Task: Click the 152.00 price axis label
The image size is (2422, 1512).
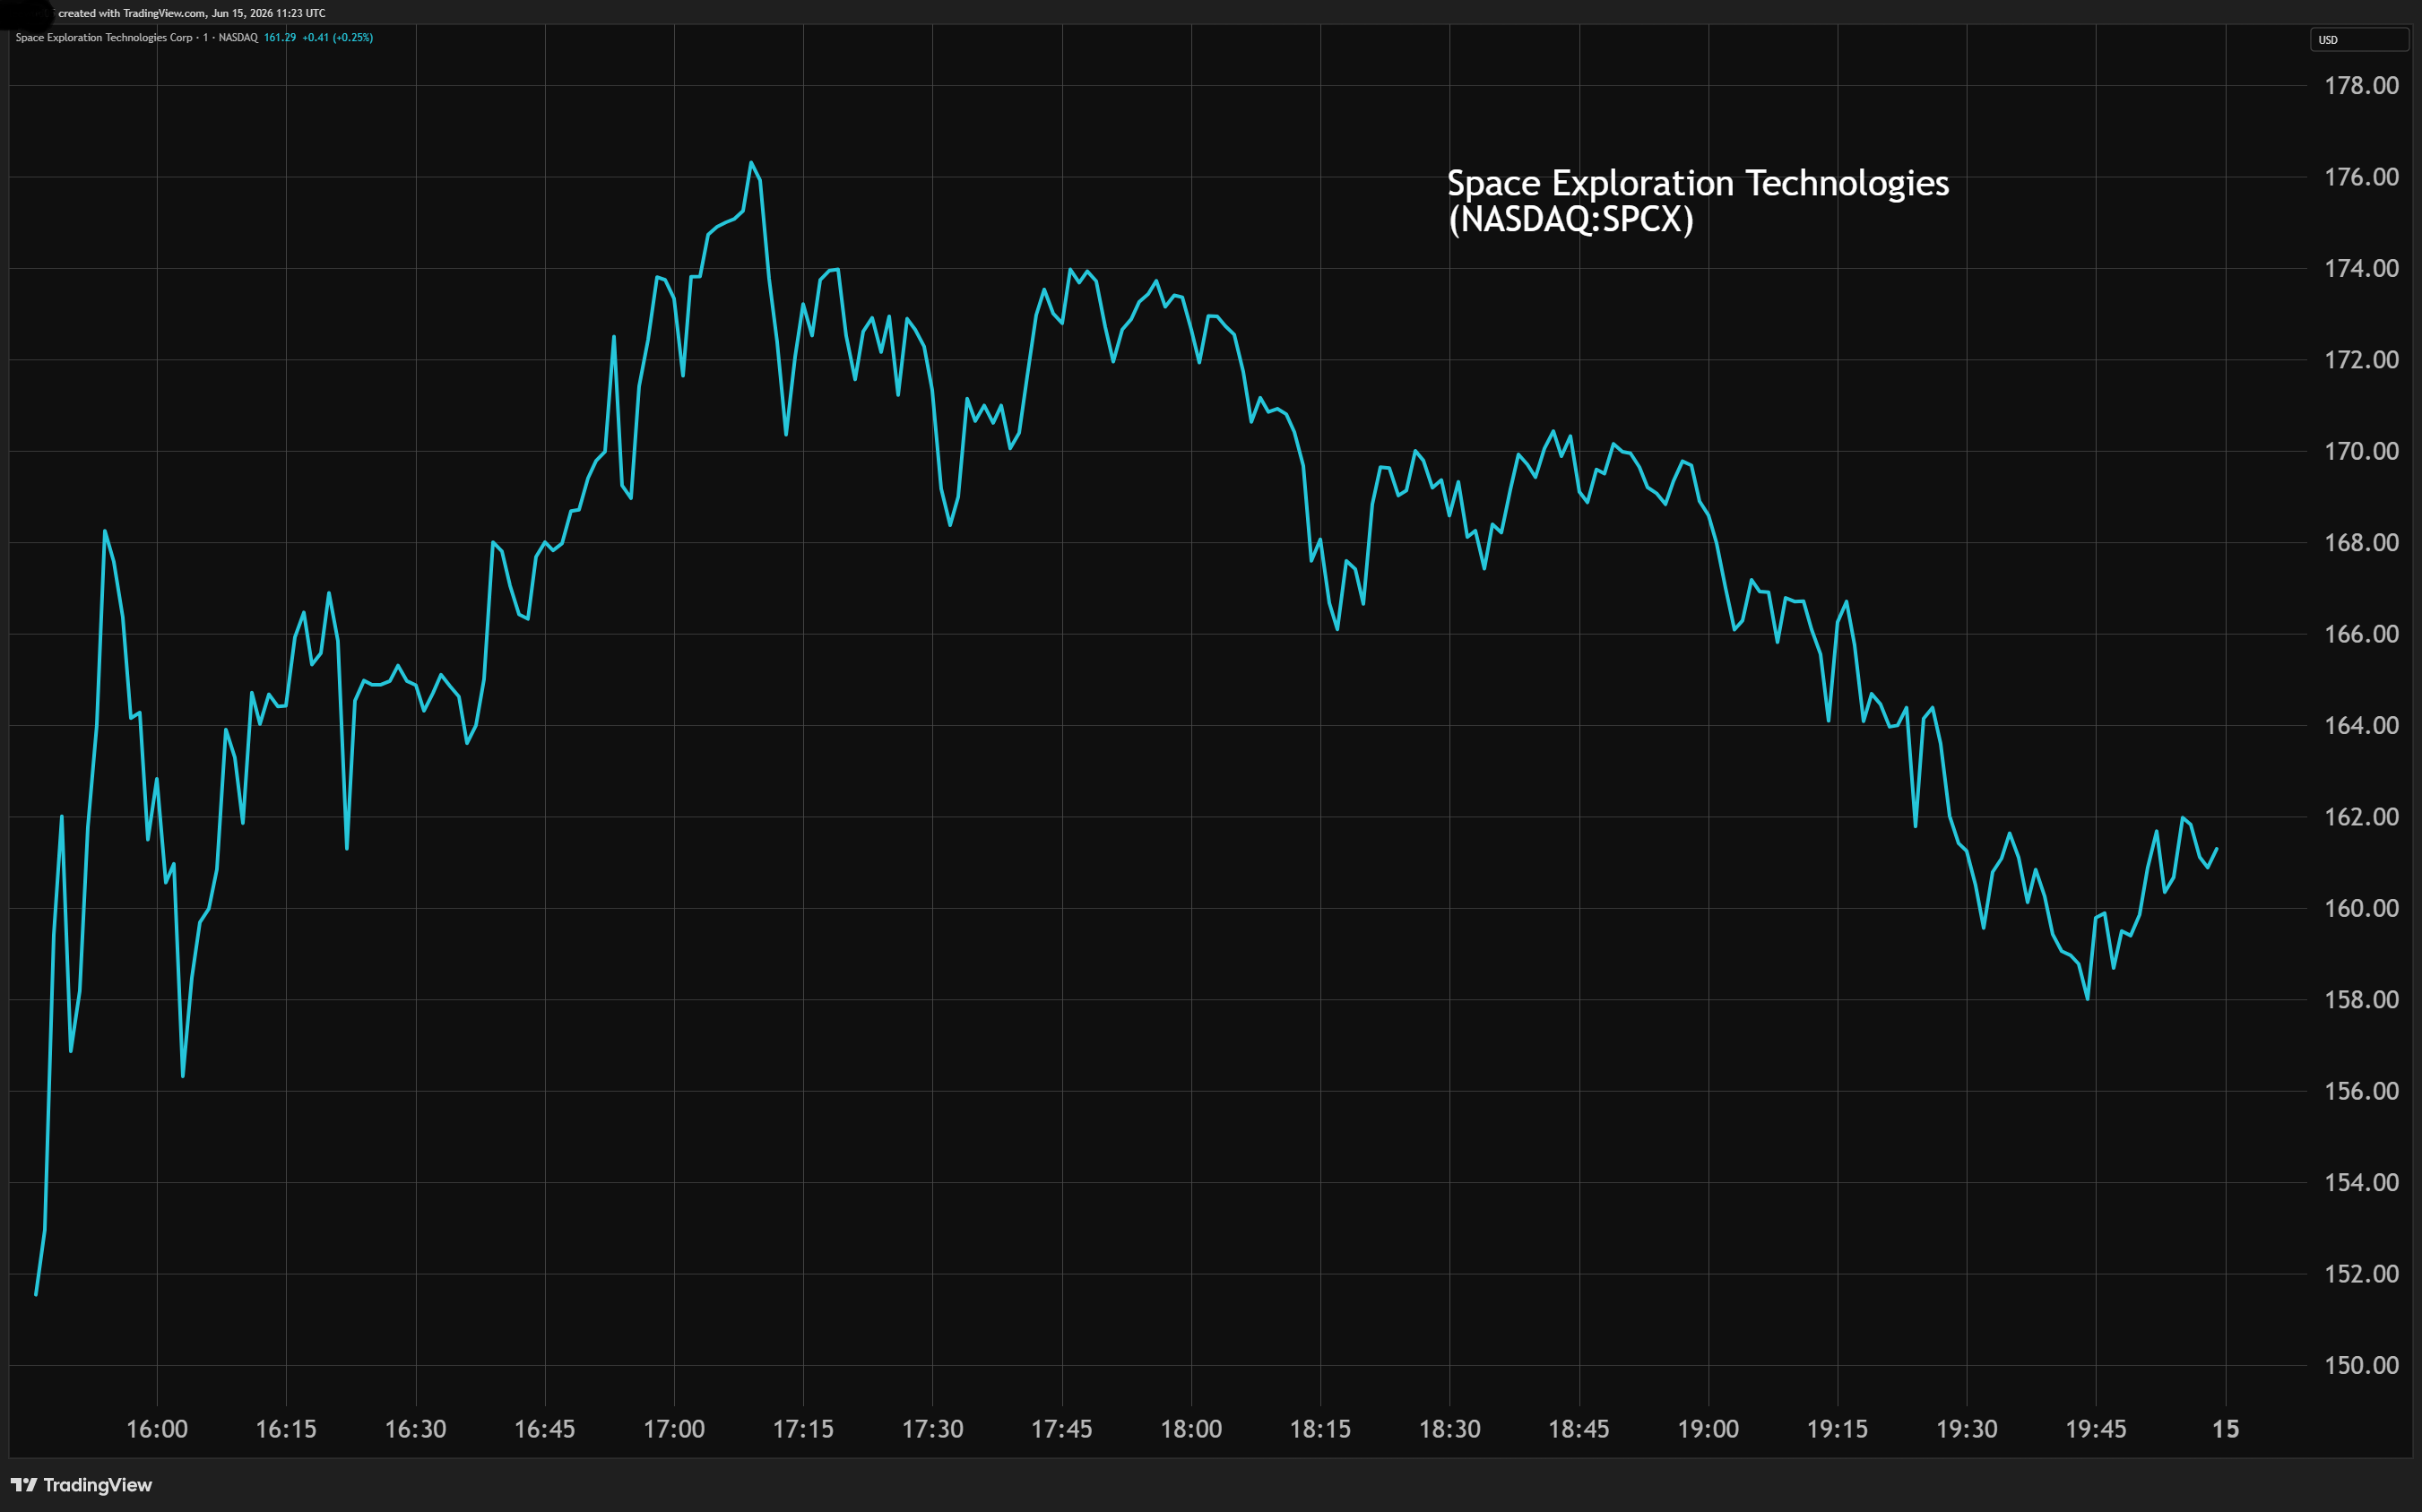Action: (x=2361, y=1274)
